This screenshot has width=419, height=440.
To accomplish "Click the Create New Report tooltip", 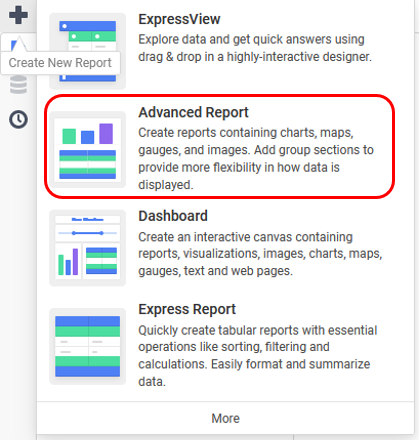I will (60, 63).
